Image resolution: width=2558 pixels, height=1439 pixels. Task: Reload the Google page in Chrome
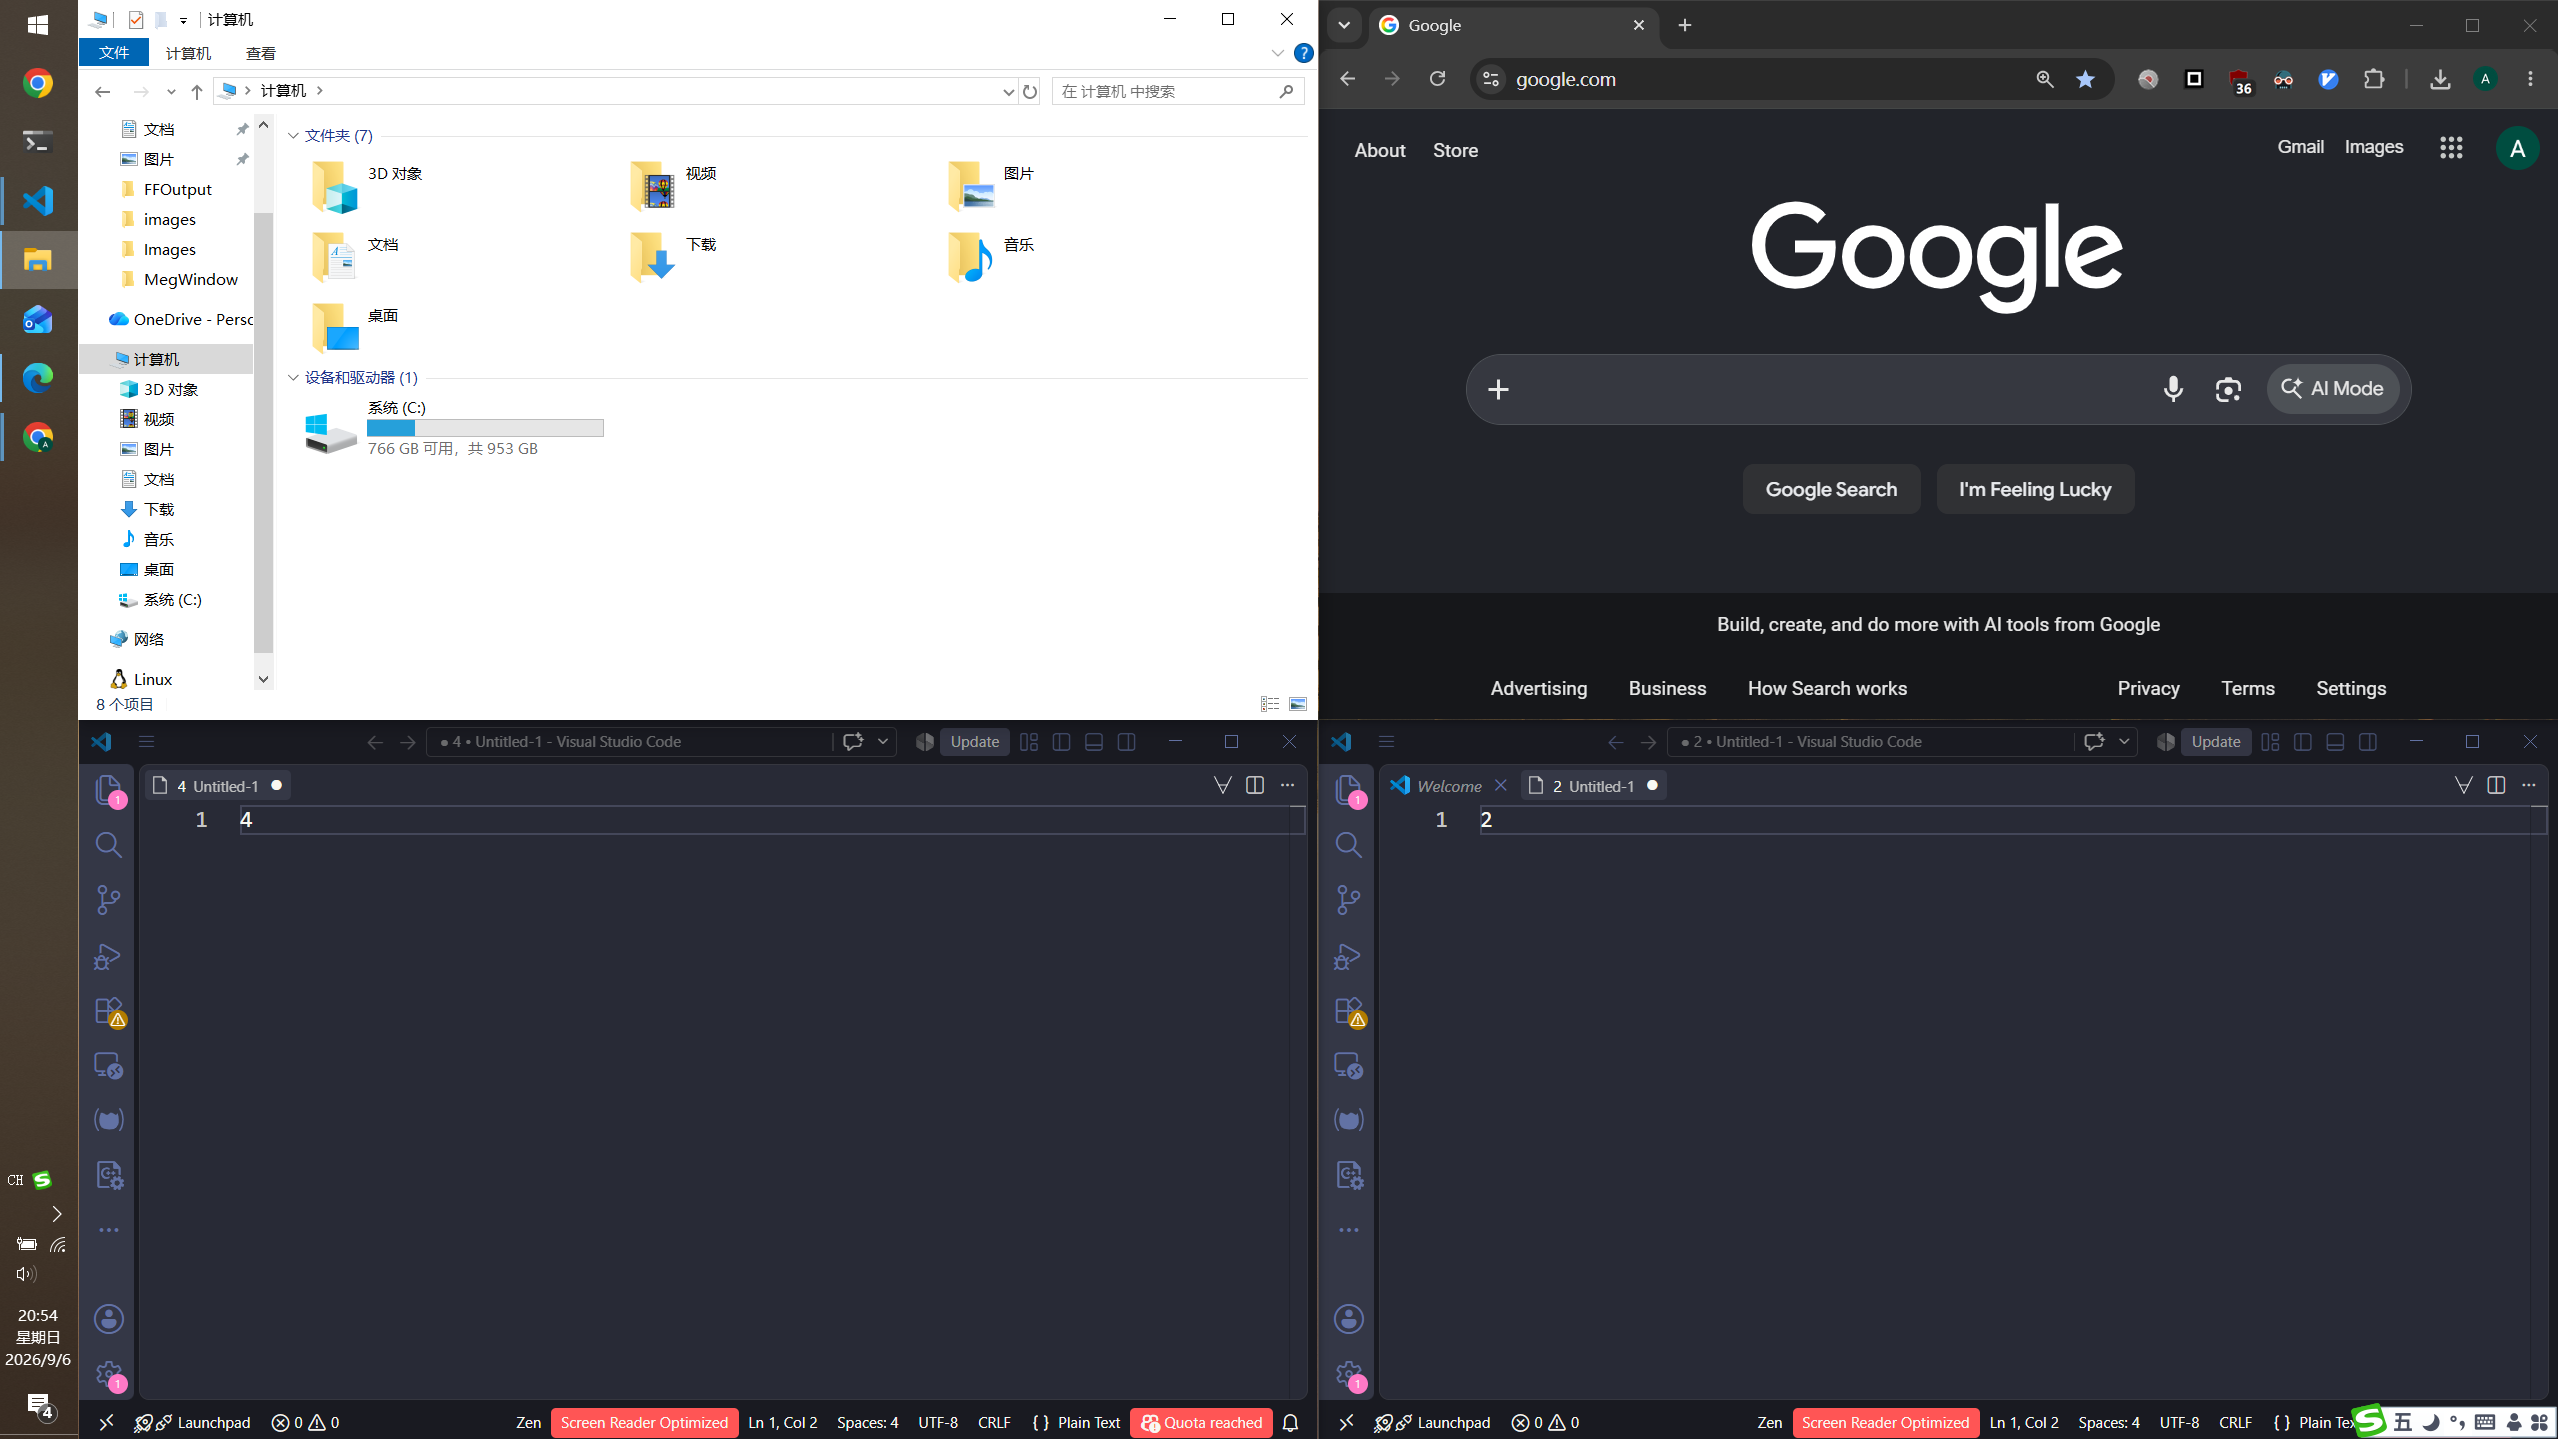(x=1437, y=79)
